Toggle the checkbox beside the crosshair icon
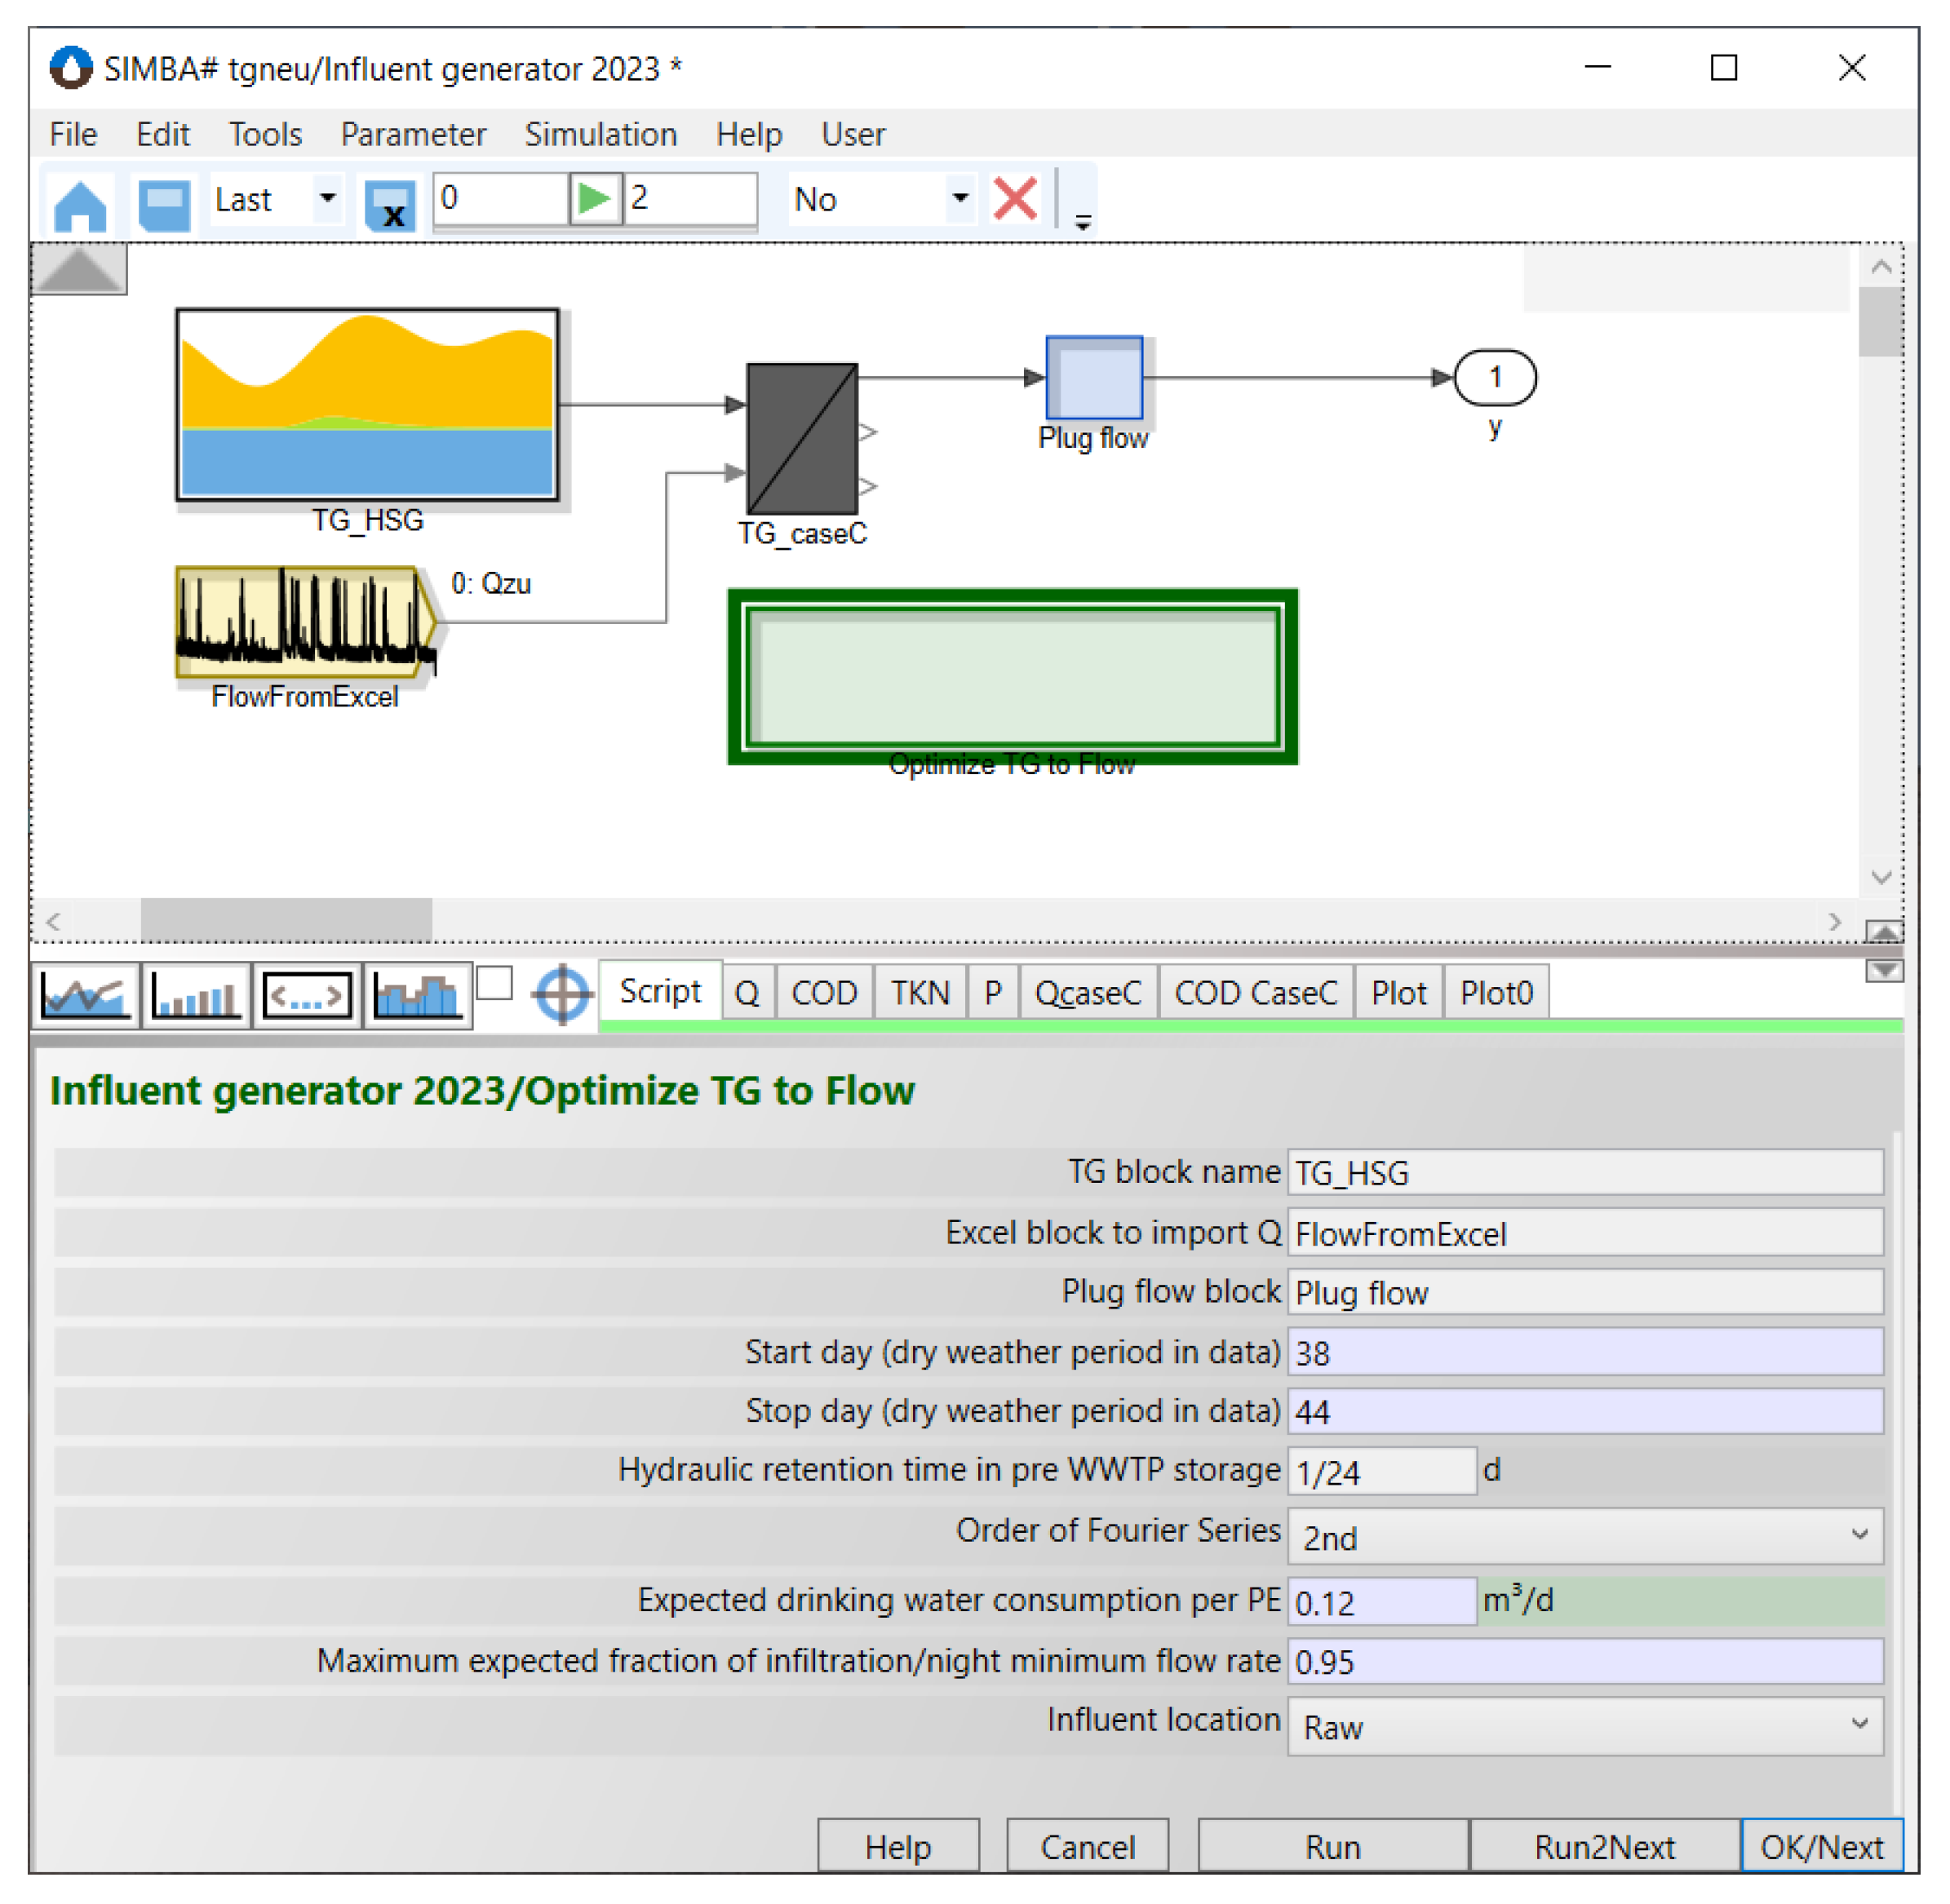The image size is (1950, 1904). 494,983
